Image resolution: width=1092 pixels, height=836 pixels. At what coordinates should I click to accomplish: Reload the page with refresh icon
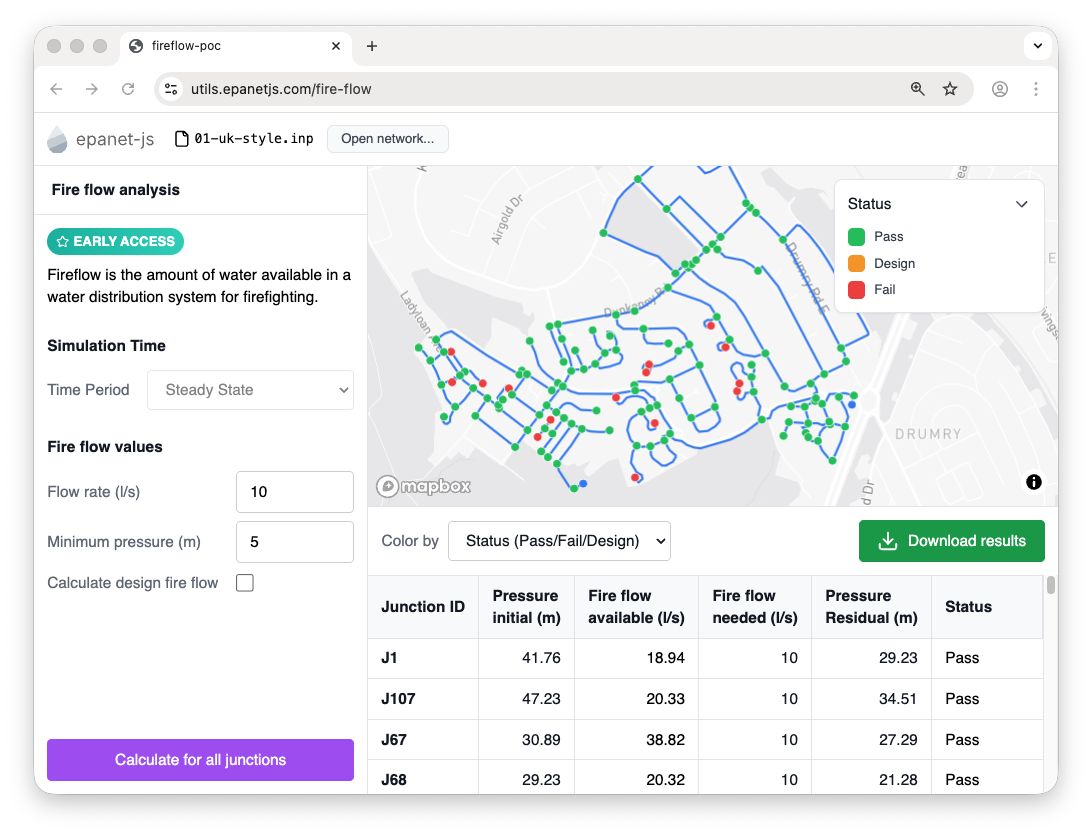[128, 89]
